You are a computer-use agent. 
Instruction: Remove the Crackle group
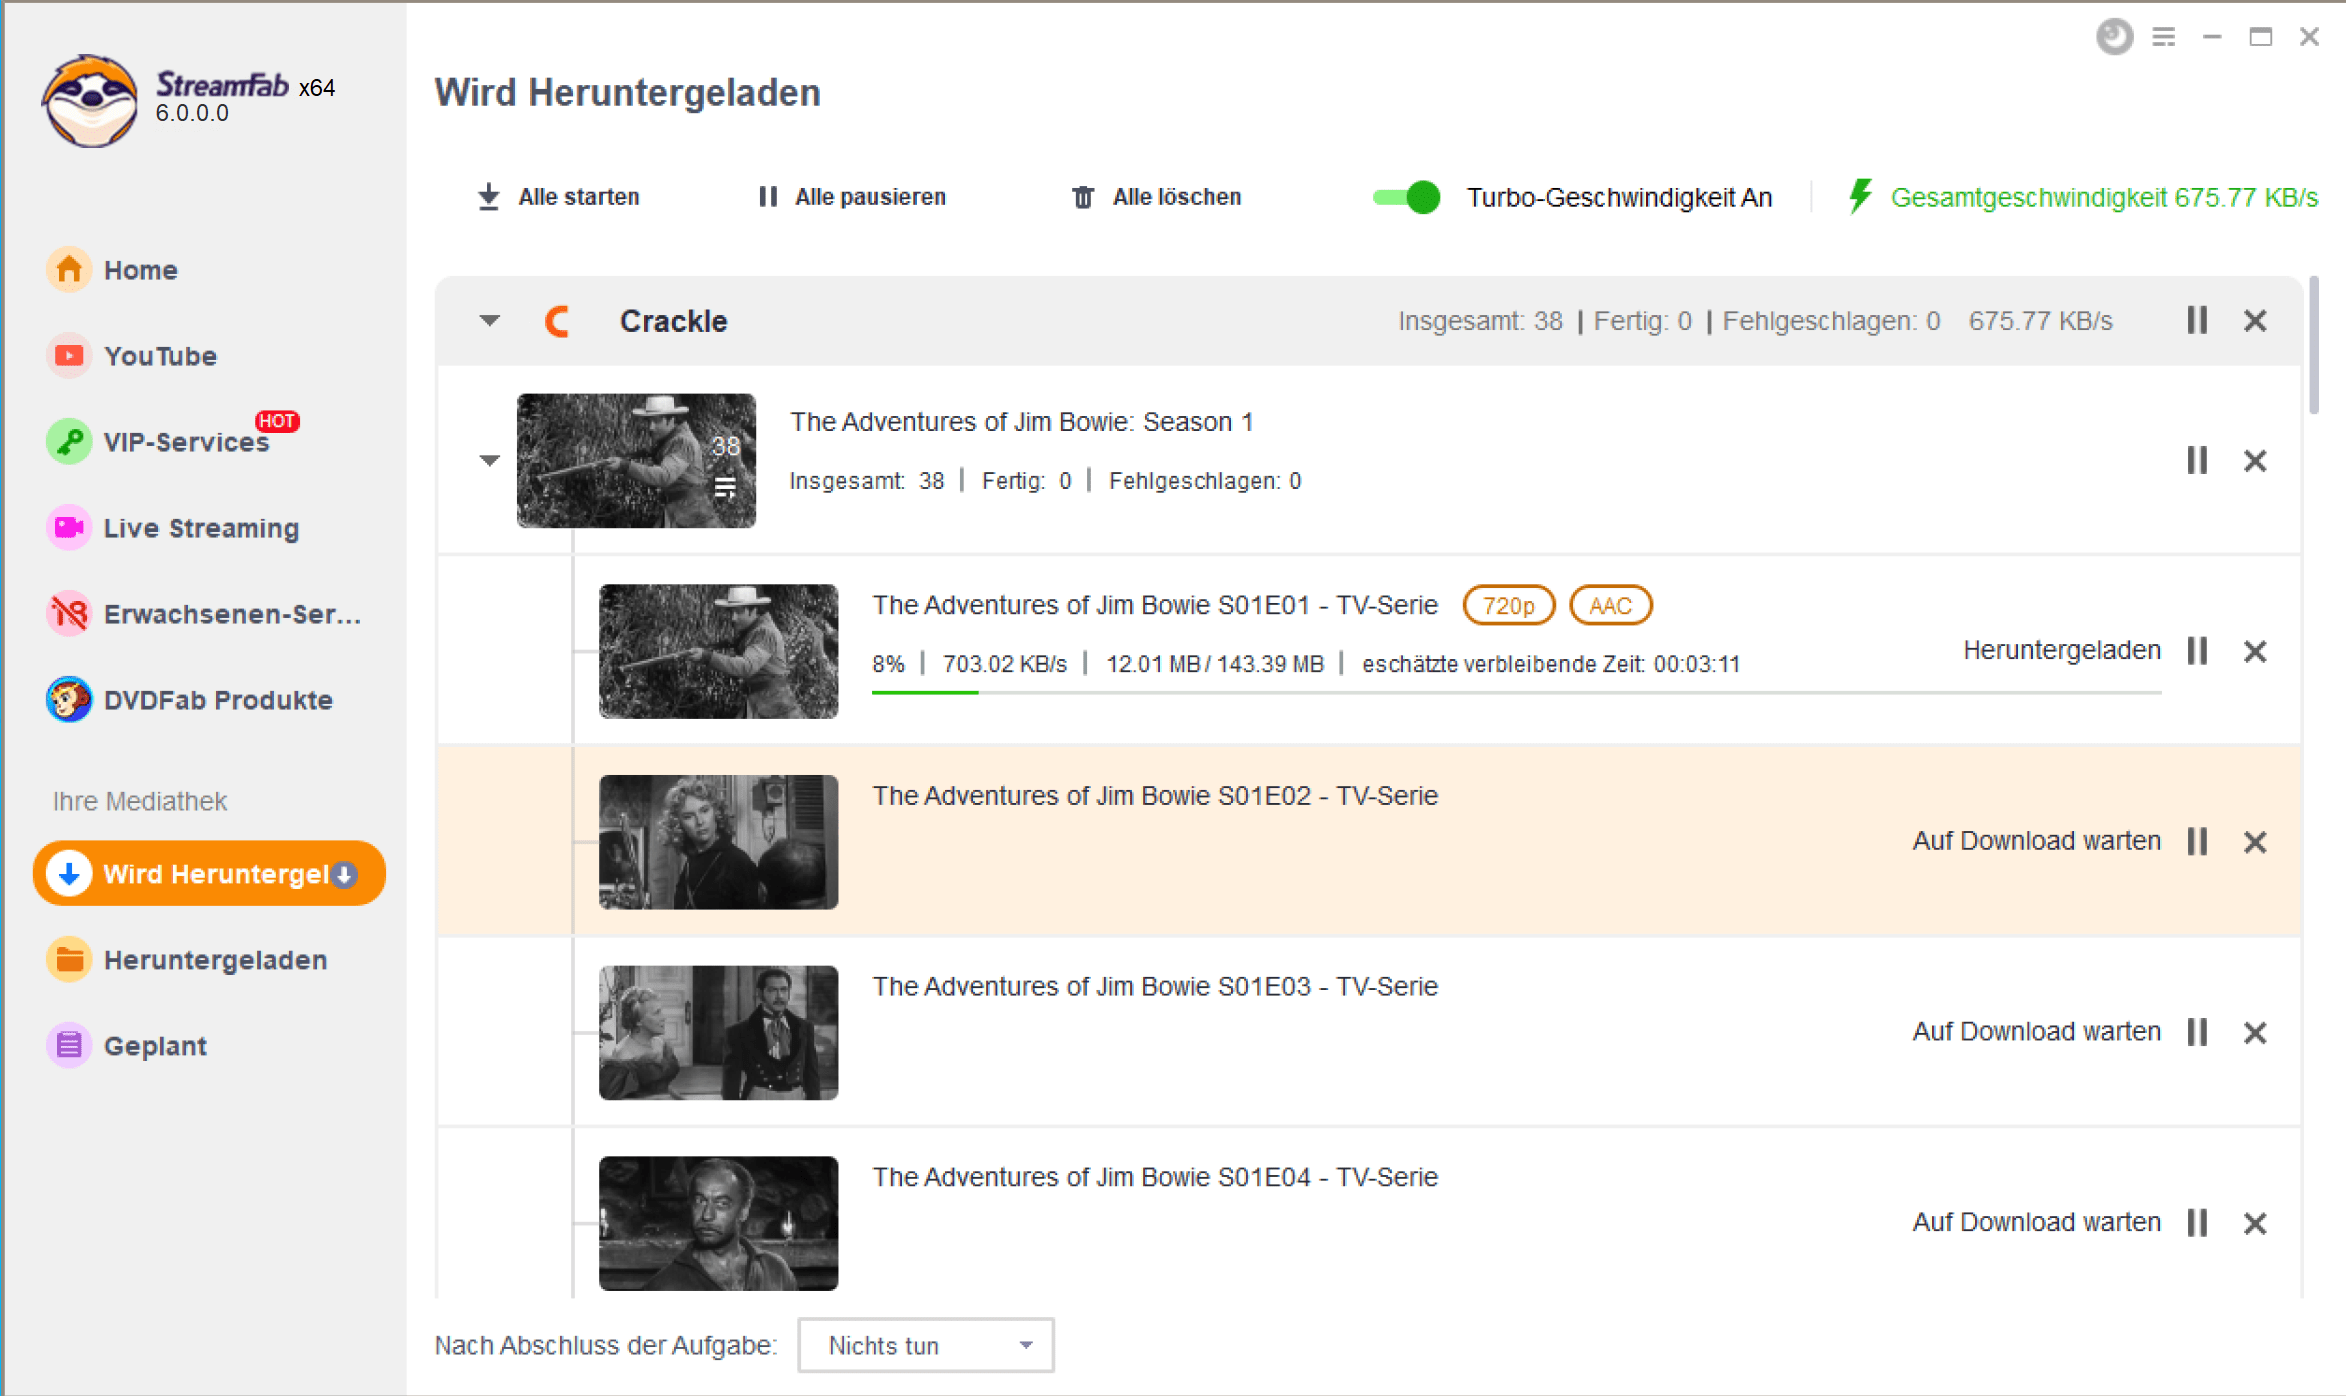coord(2255,321)
